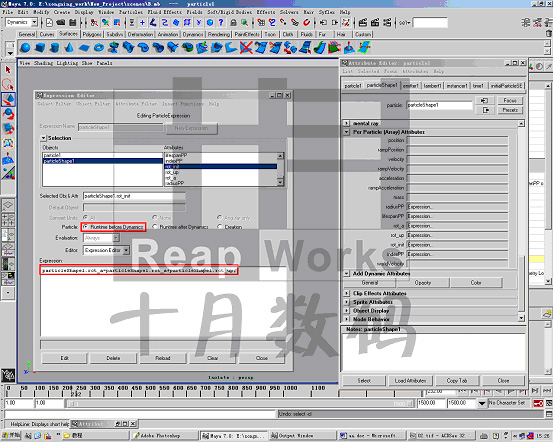Click the Delete expression button
The width and height of the screenshot is (553, 442).
[x=113, y=358]
